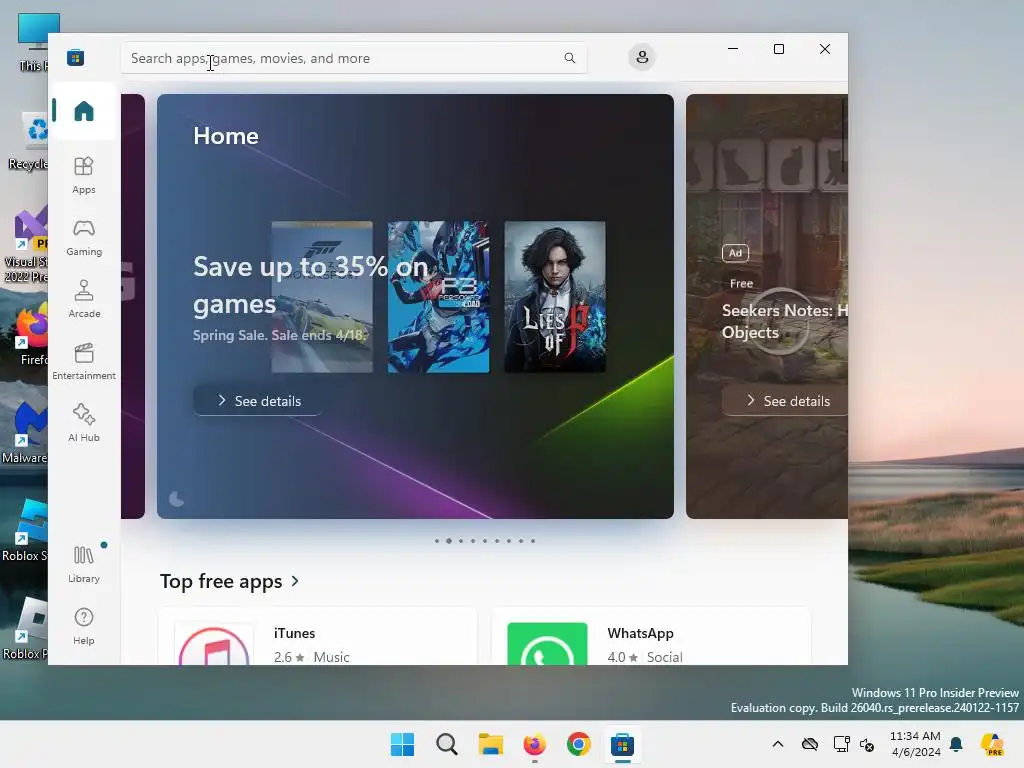Click the Copilot preview icon in taskbar

993,744
